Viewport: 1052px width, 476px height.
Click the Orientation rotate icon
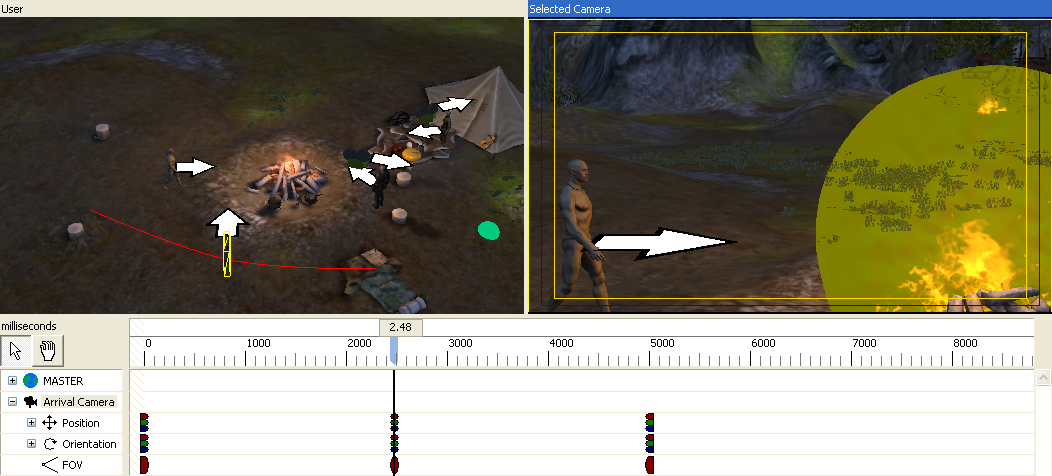50,444
